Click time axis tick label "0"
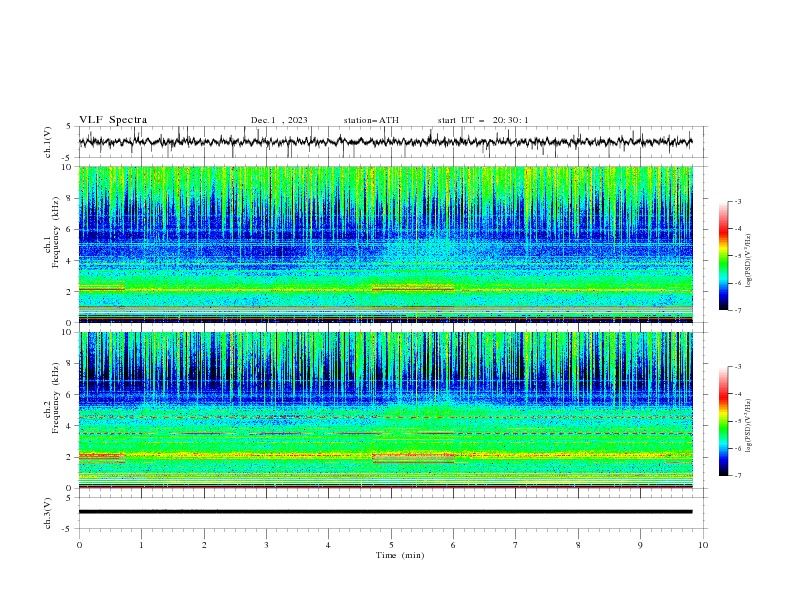 click(x=79, y=545)
